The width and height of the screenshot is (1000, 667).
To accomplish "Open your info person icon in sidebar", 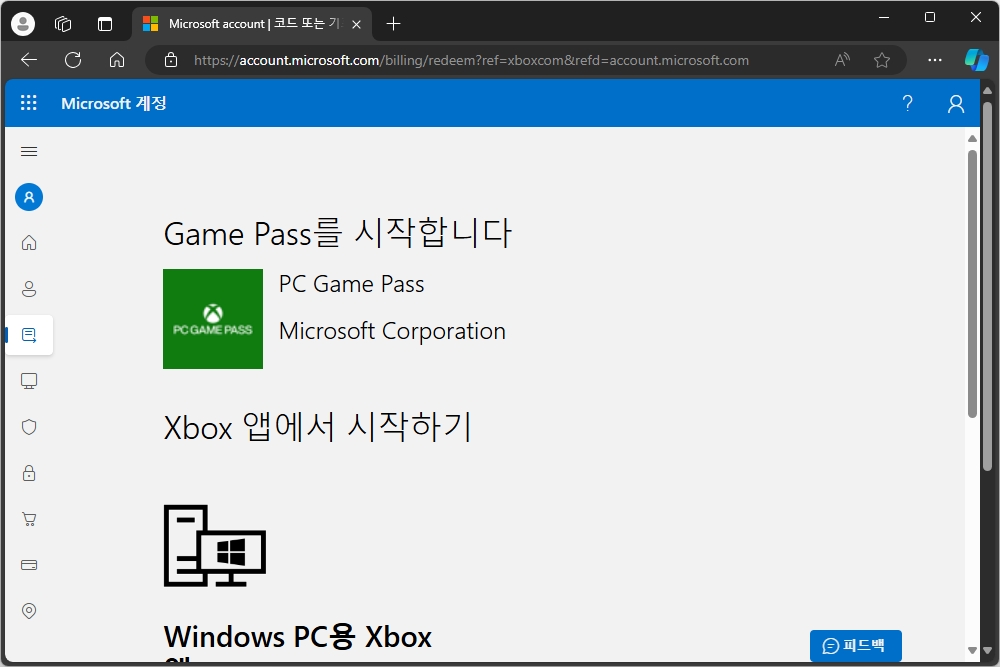I will tap(29, 289).
